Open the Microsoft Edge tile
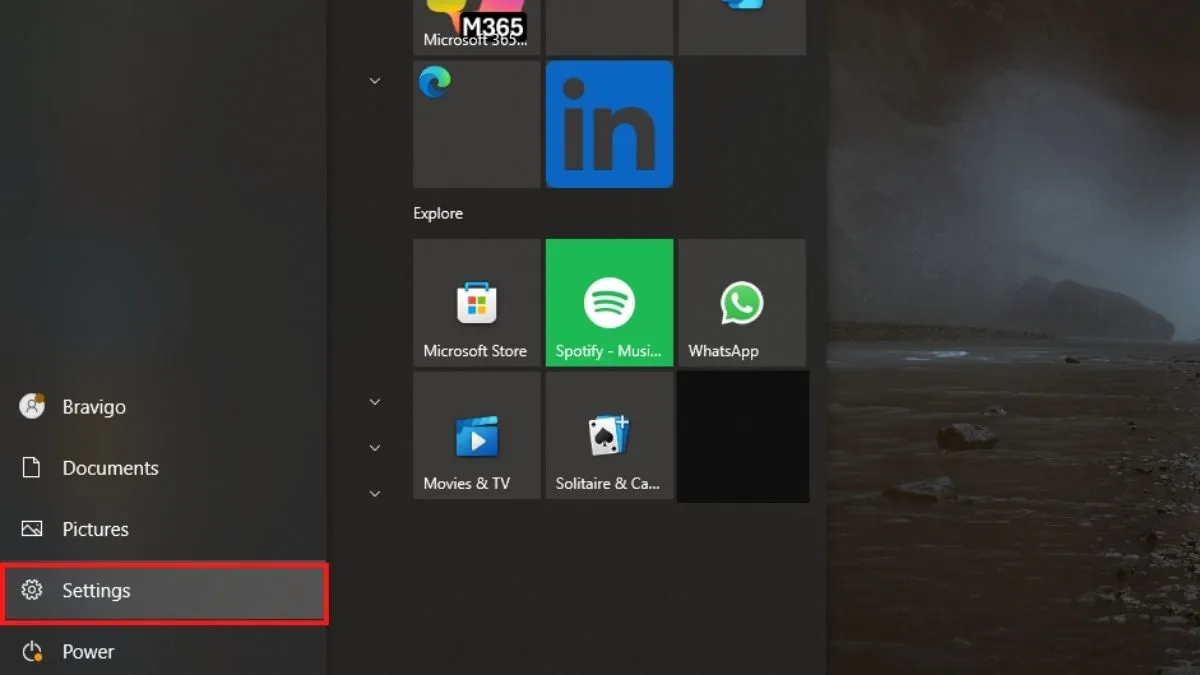This screenshot has width=1200, height=675. pyautogui.click(x=476, y=123)
